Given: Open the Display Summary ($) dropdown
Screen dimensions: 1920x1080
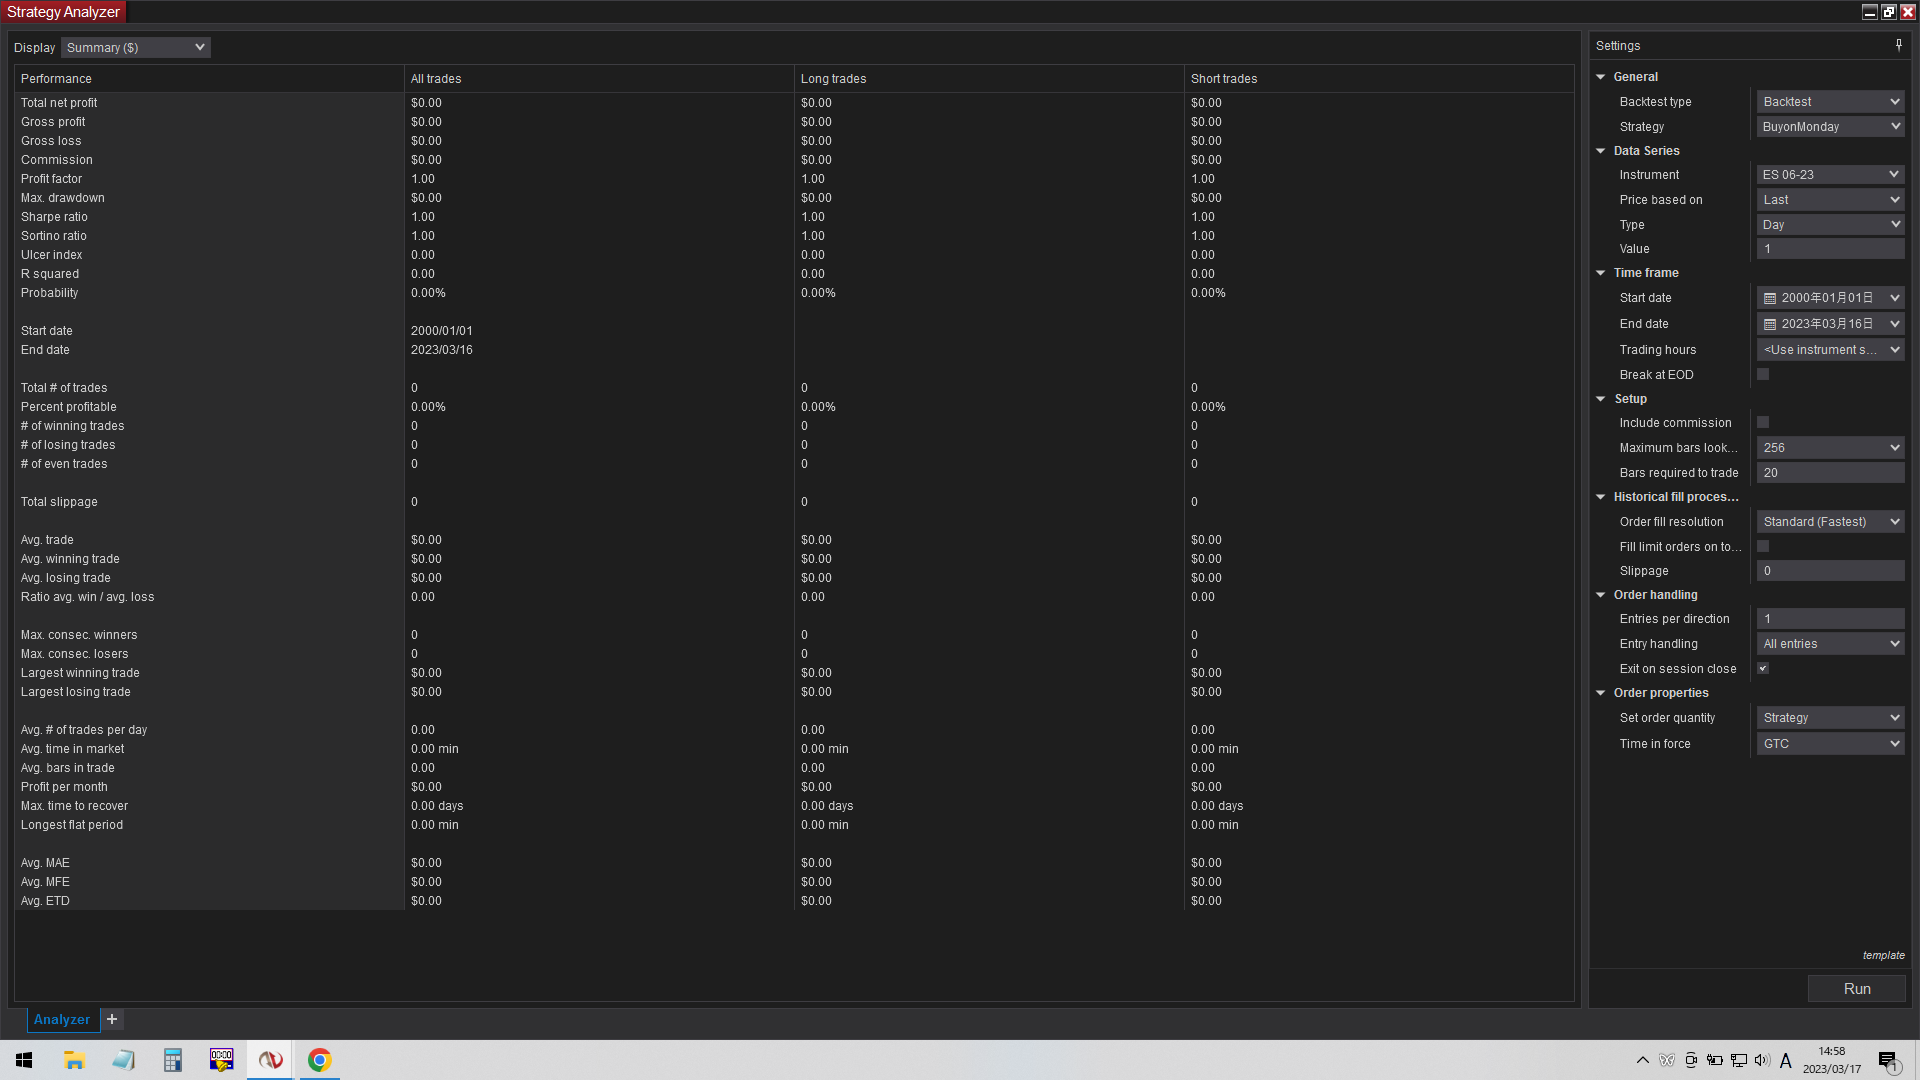Looking at the screenshot, I should point(136,47).
